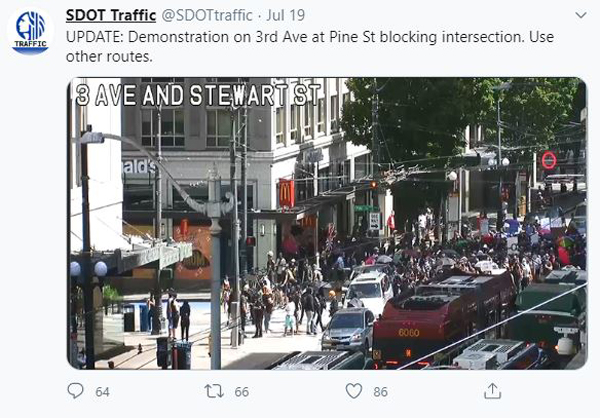This screenshot has width=600, height=418.
Task: Click the silver car behind the red bus
Action: (348, 329)
